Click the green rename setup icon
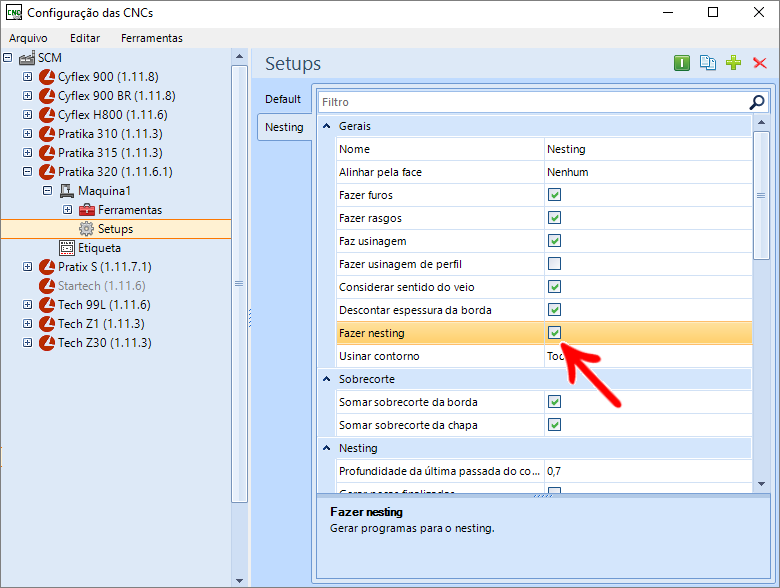 682,63
